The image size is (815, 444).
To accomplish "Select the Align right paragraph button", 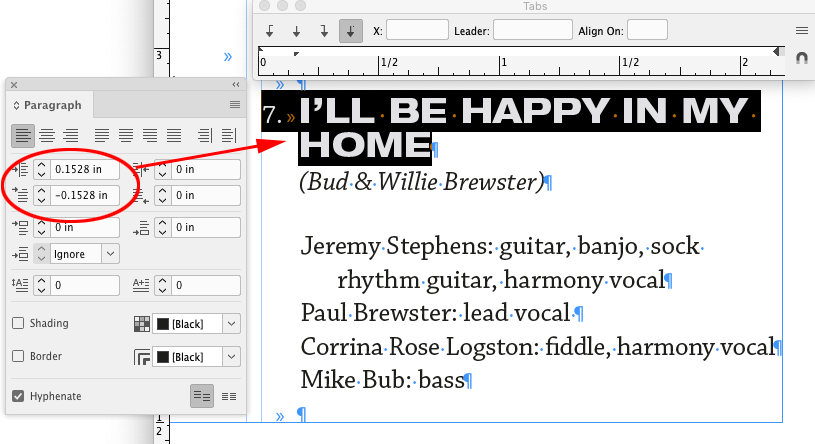I will (71, 136).
